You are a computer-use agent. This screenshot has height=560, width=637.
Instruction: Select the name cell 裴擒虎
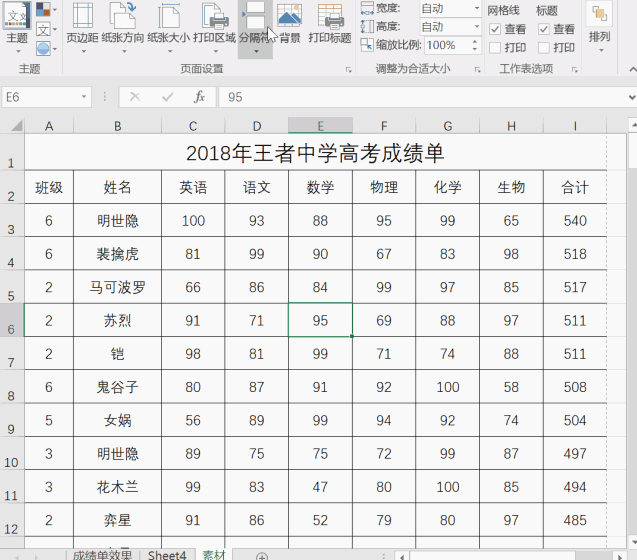tap(117, 254)
